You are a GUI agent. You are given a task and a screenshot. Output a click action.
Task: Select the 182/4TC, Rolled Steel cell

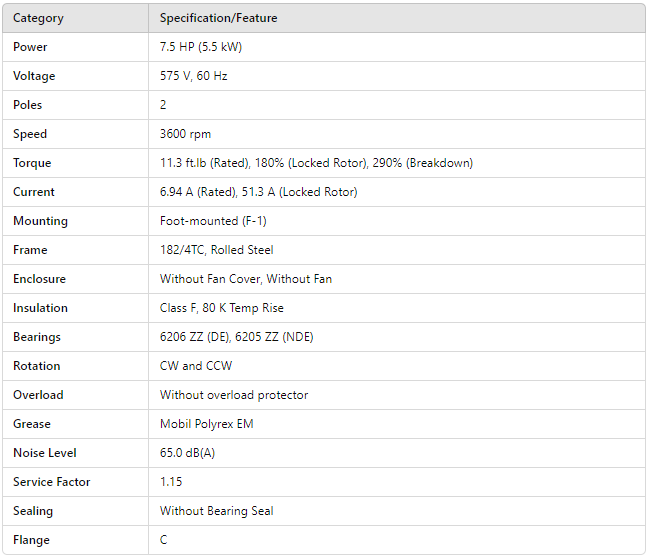215,250
